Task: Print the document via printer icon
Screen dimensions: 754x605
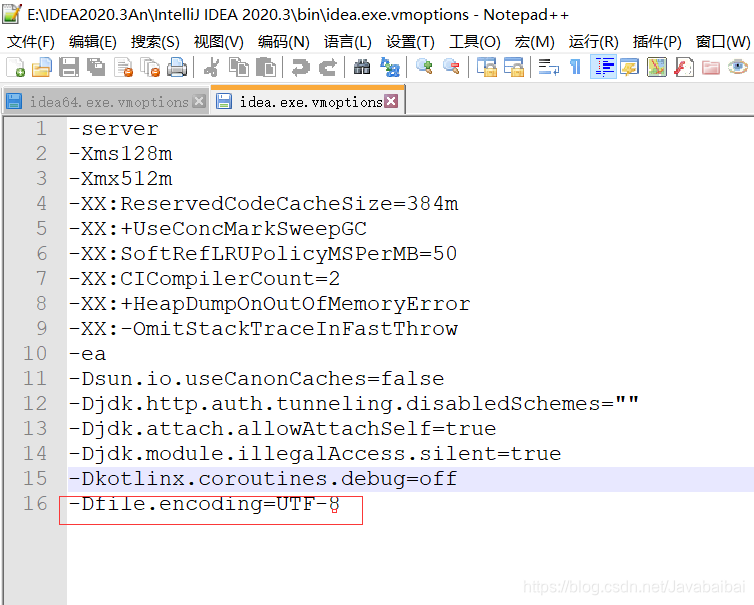Action: 177,67
